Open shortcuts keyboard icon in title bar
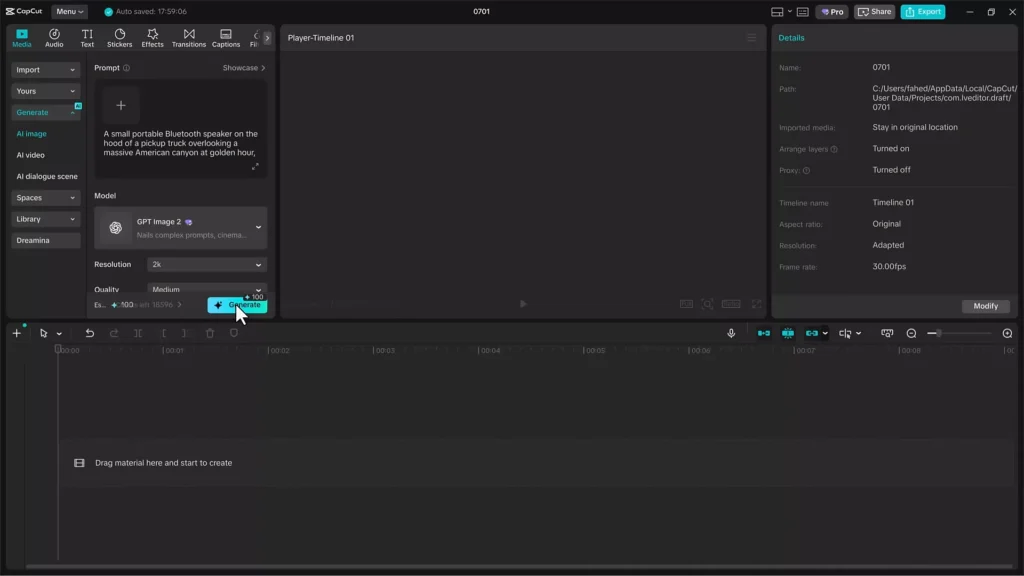This screenshot has width=1024, height=576. click(803, 12)
